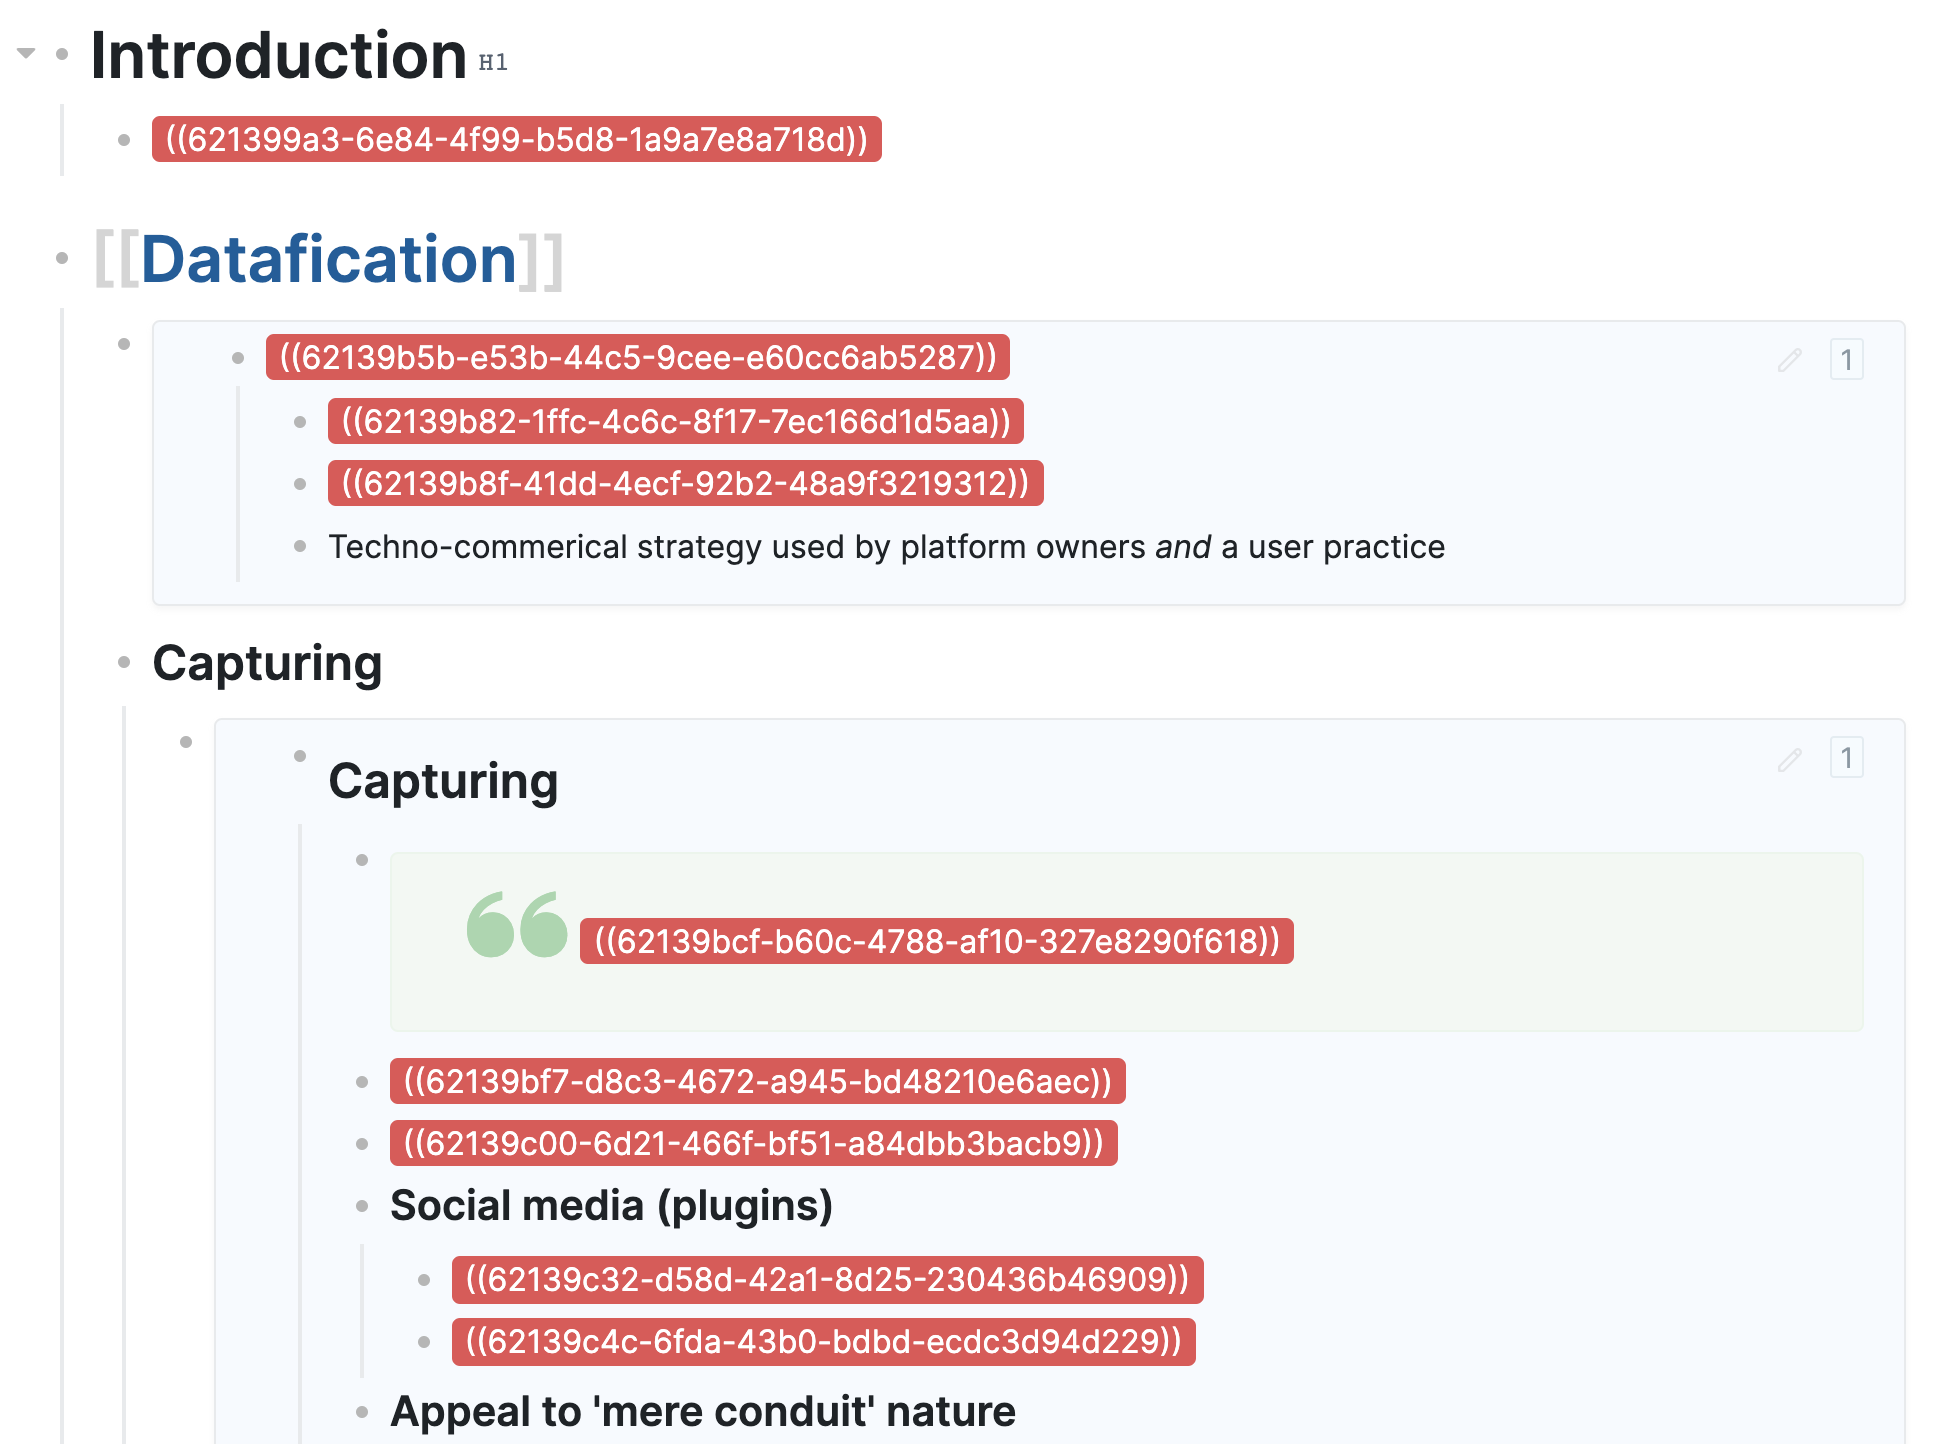Click the edit pencil icon on the Datafication embed
This screenshot has height=1444, width=1950.
point(1789,361)
